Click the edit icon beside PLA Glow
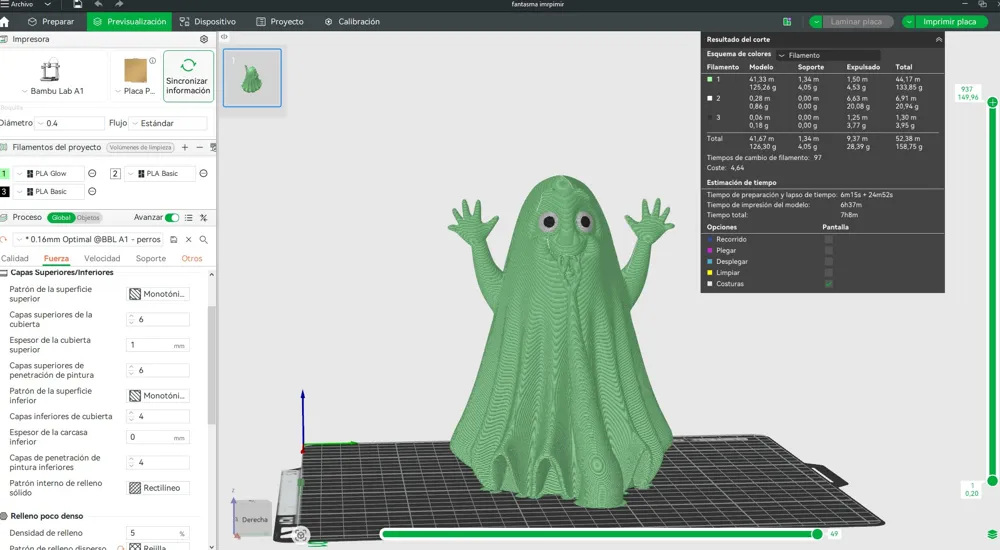 click(92, 174)
